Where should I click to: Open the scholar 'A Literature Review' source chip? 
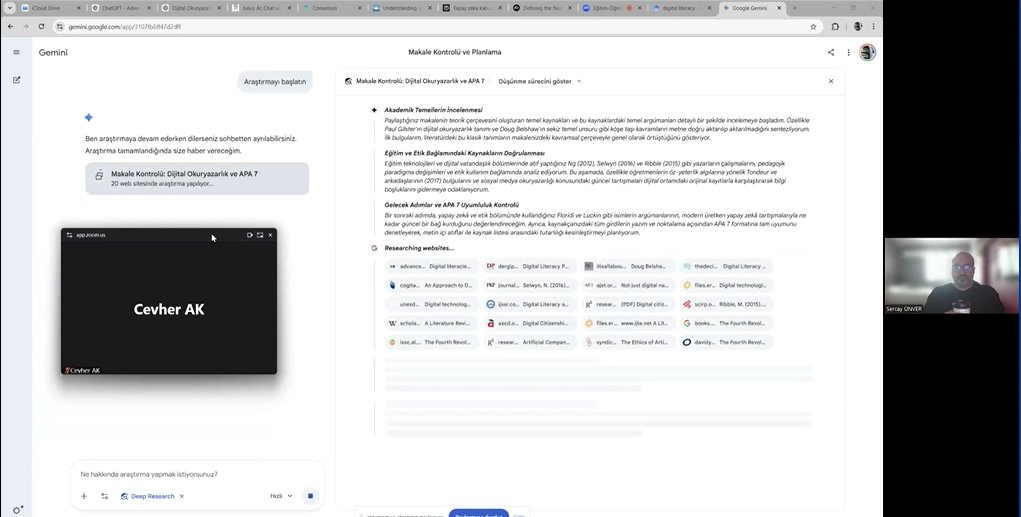430,323
